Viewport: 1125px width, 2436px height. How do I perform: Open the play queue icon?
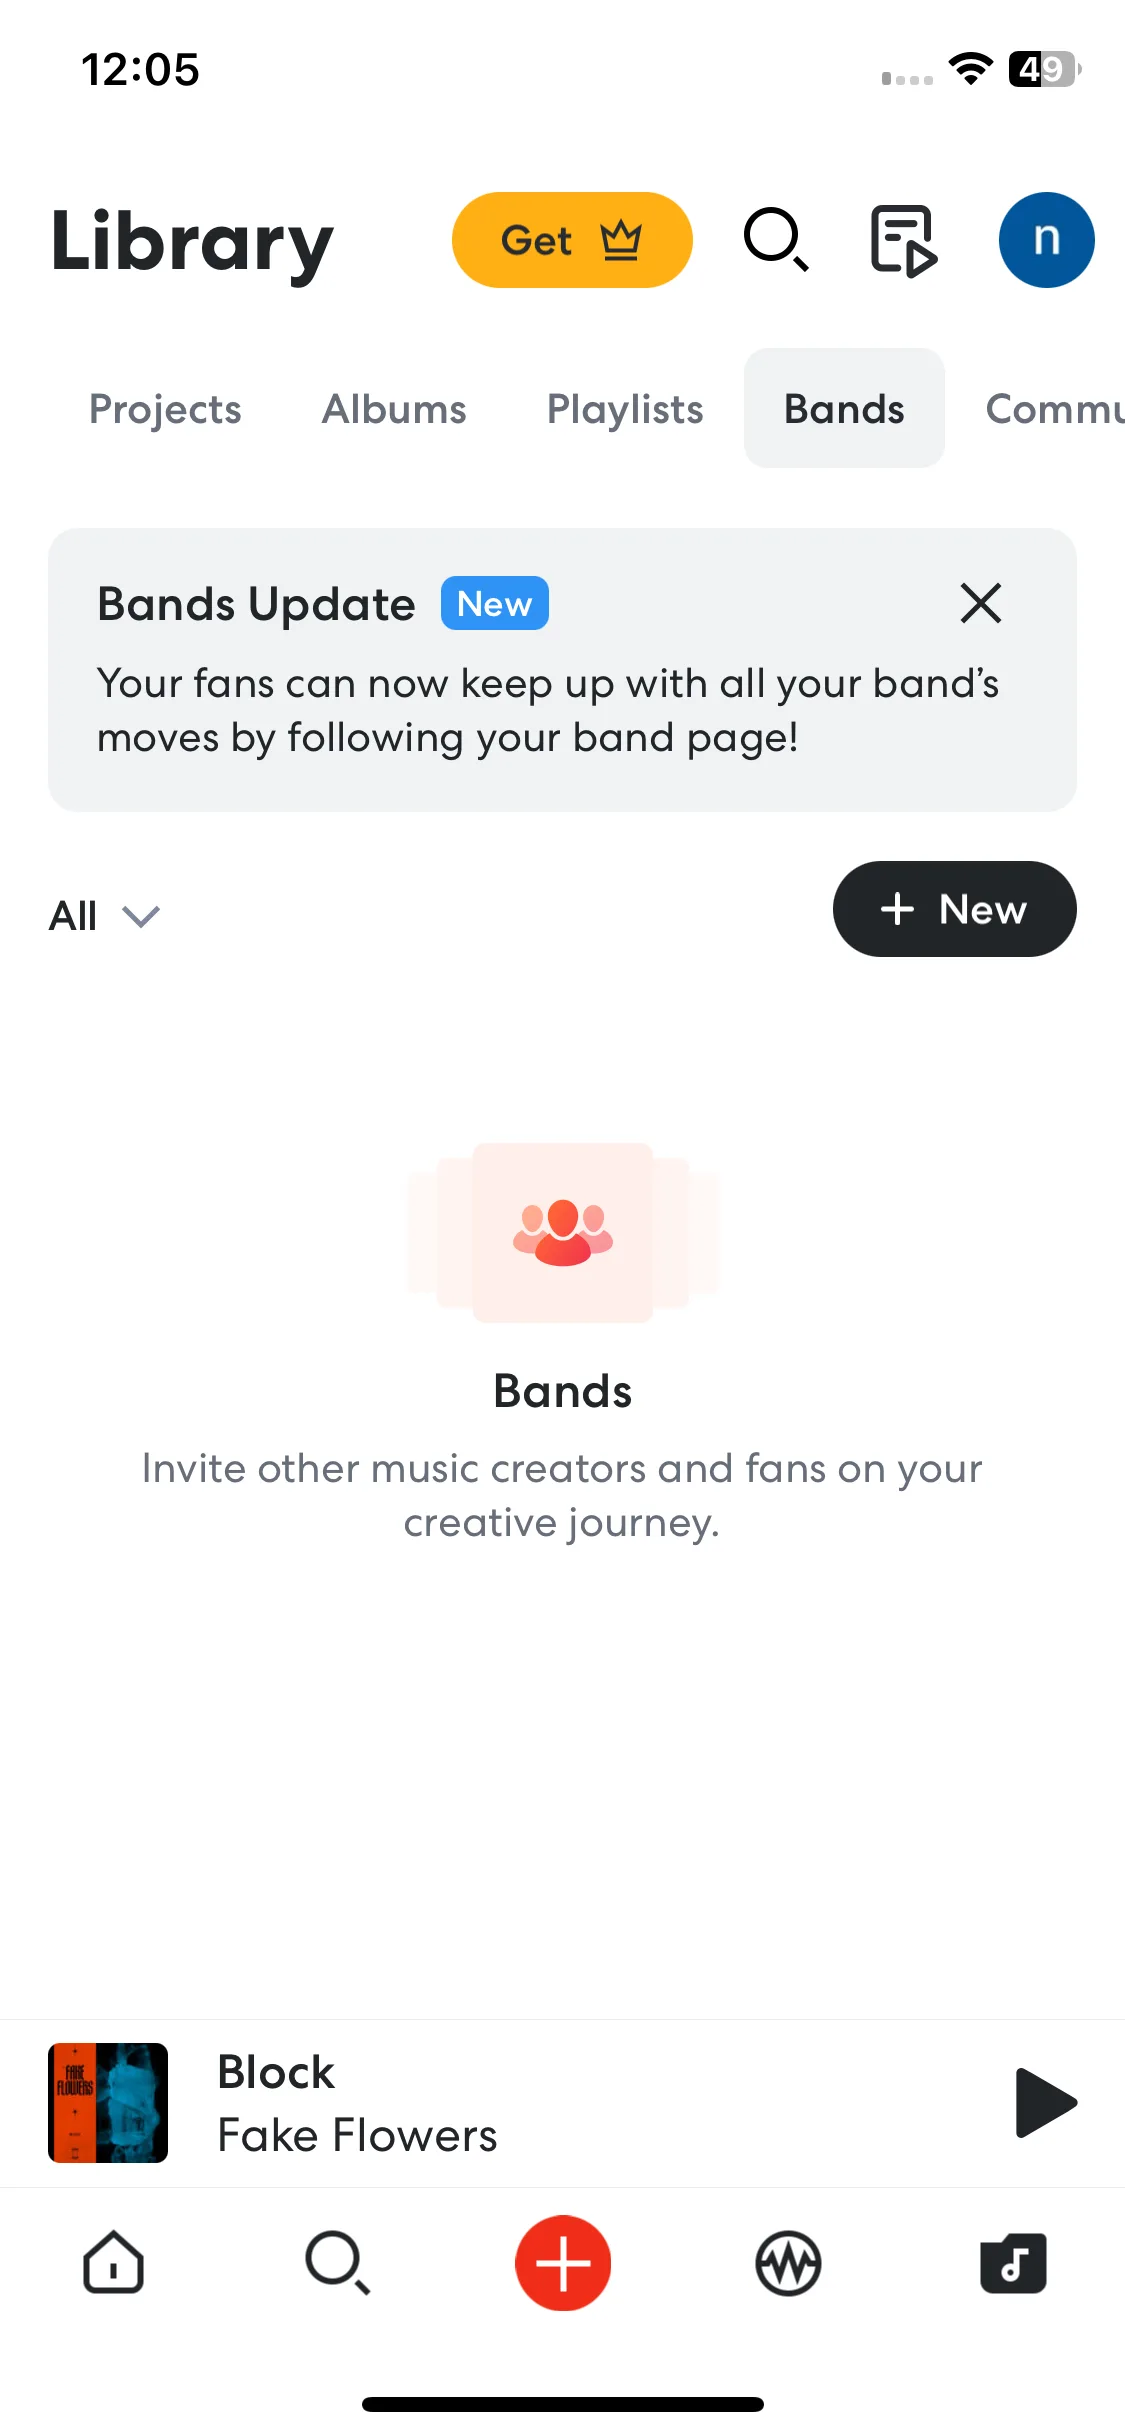click(x=904, y=240)
